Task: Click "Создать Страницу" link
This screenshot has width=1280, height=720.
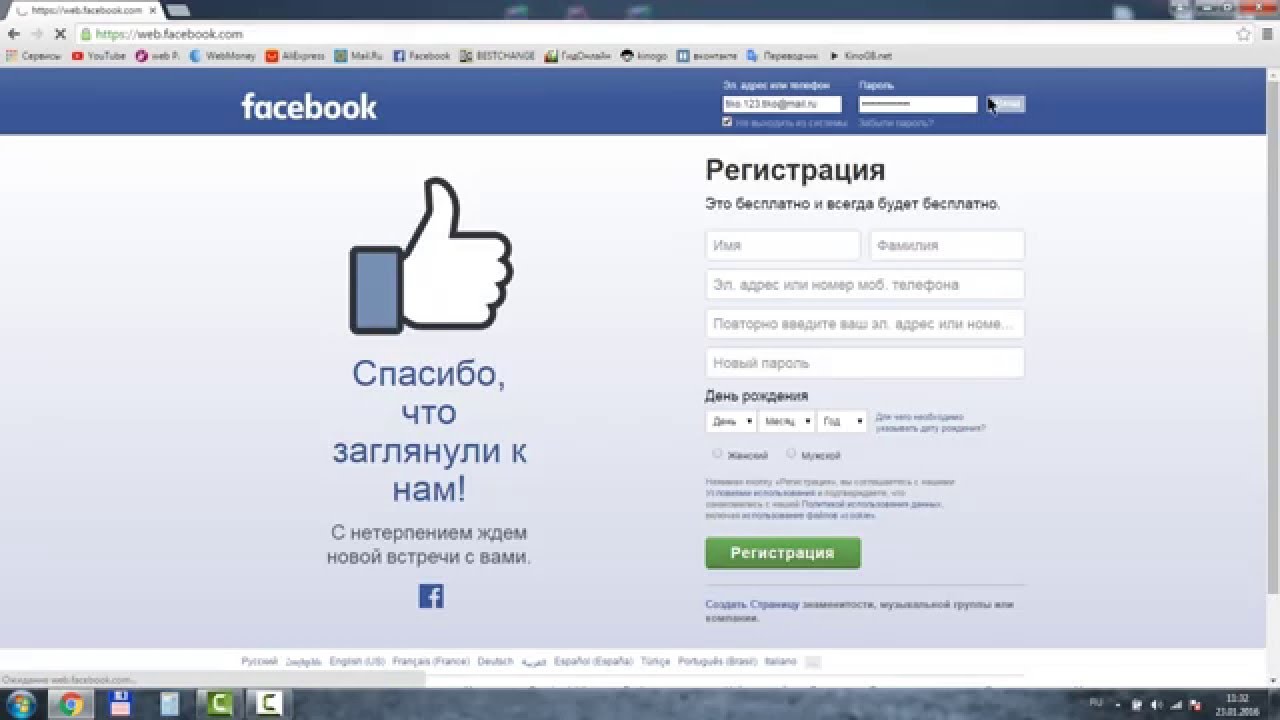Action: [753, 605]
